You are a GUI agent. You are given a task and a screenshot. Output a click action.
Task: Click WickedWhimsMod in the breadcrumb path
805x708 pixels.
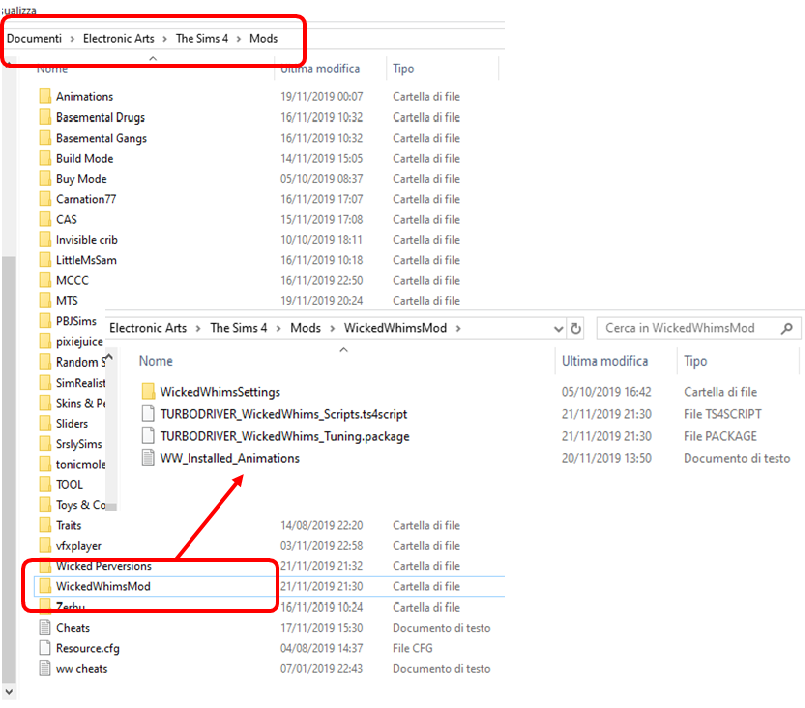coord(395,328)
